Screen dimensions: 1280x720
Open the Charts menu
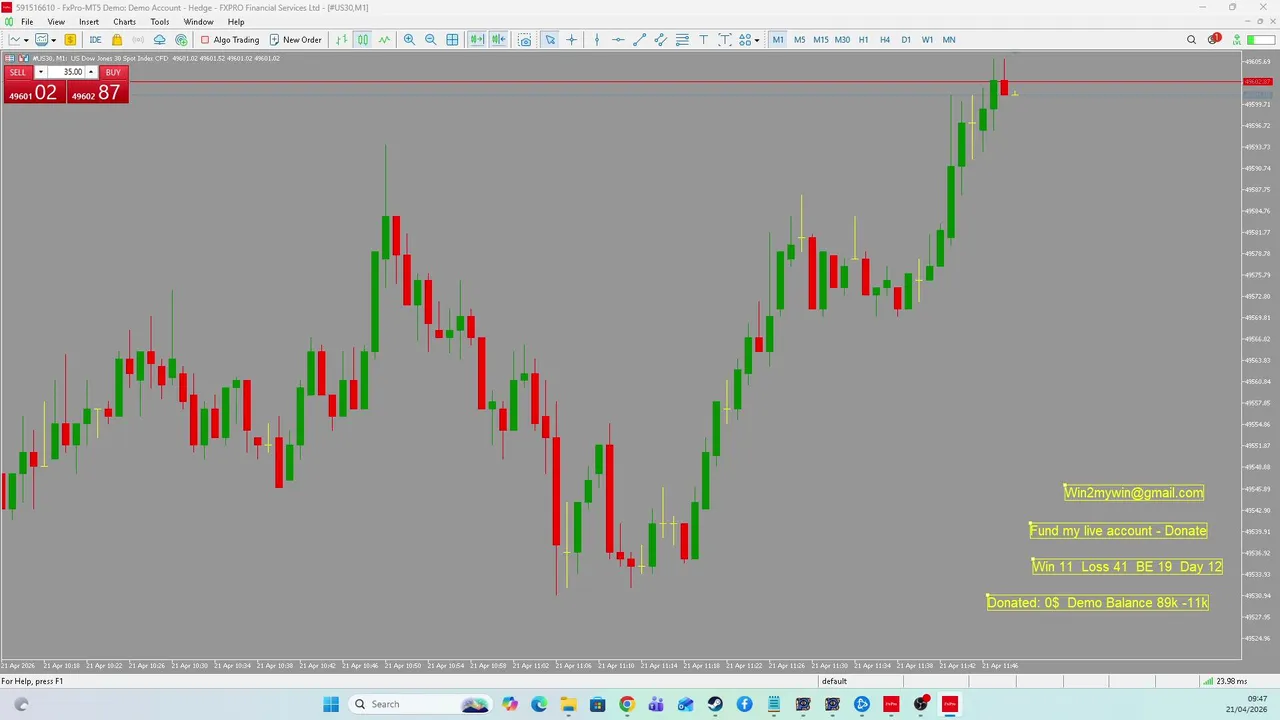coord(125,22)
